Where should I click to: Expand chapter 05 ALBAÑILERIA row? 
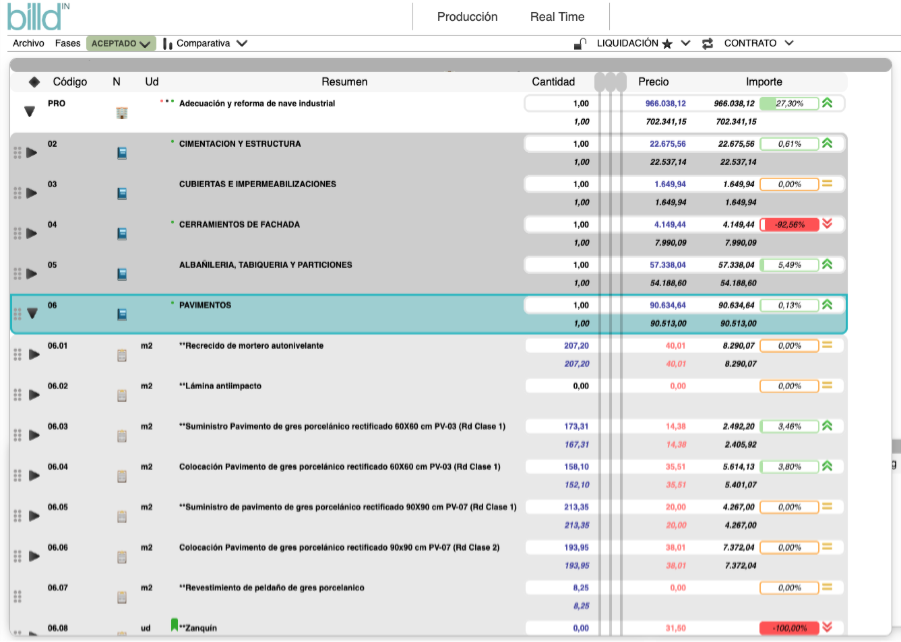[x=32, y=274]
